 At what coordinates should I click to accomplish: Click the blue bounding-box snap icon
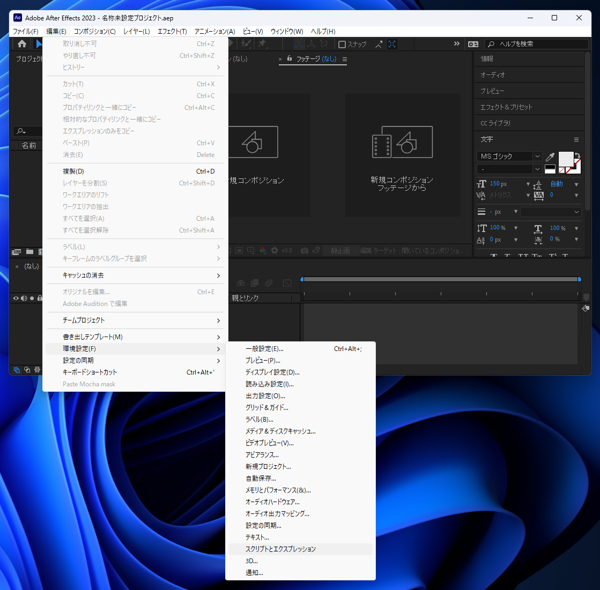392,44
